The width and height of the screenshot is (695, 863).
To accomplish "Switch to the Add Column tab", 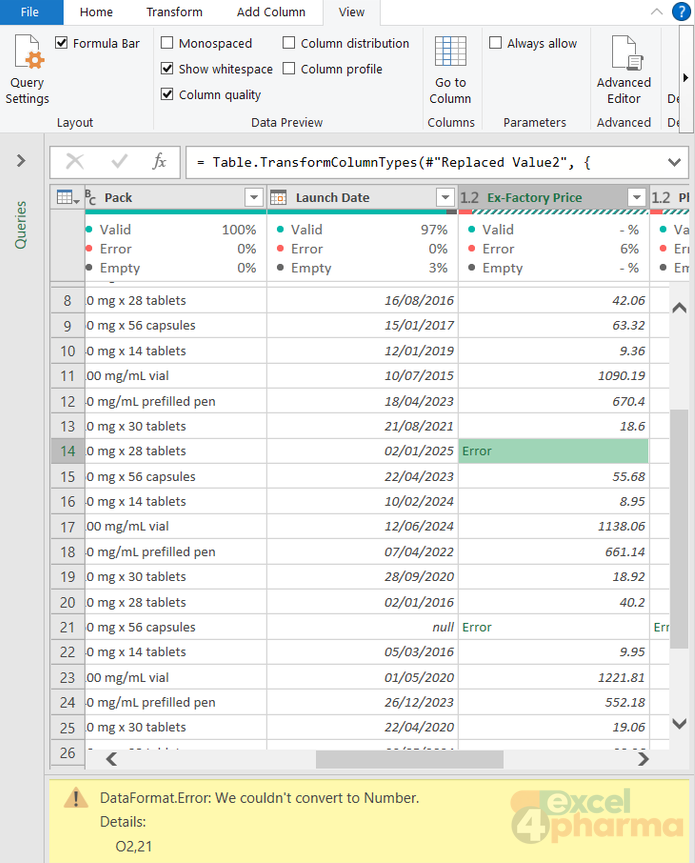I will [x=271, y=12].
